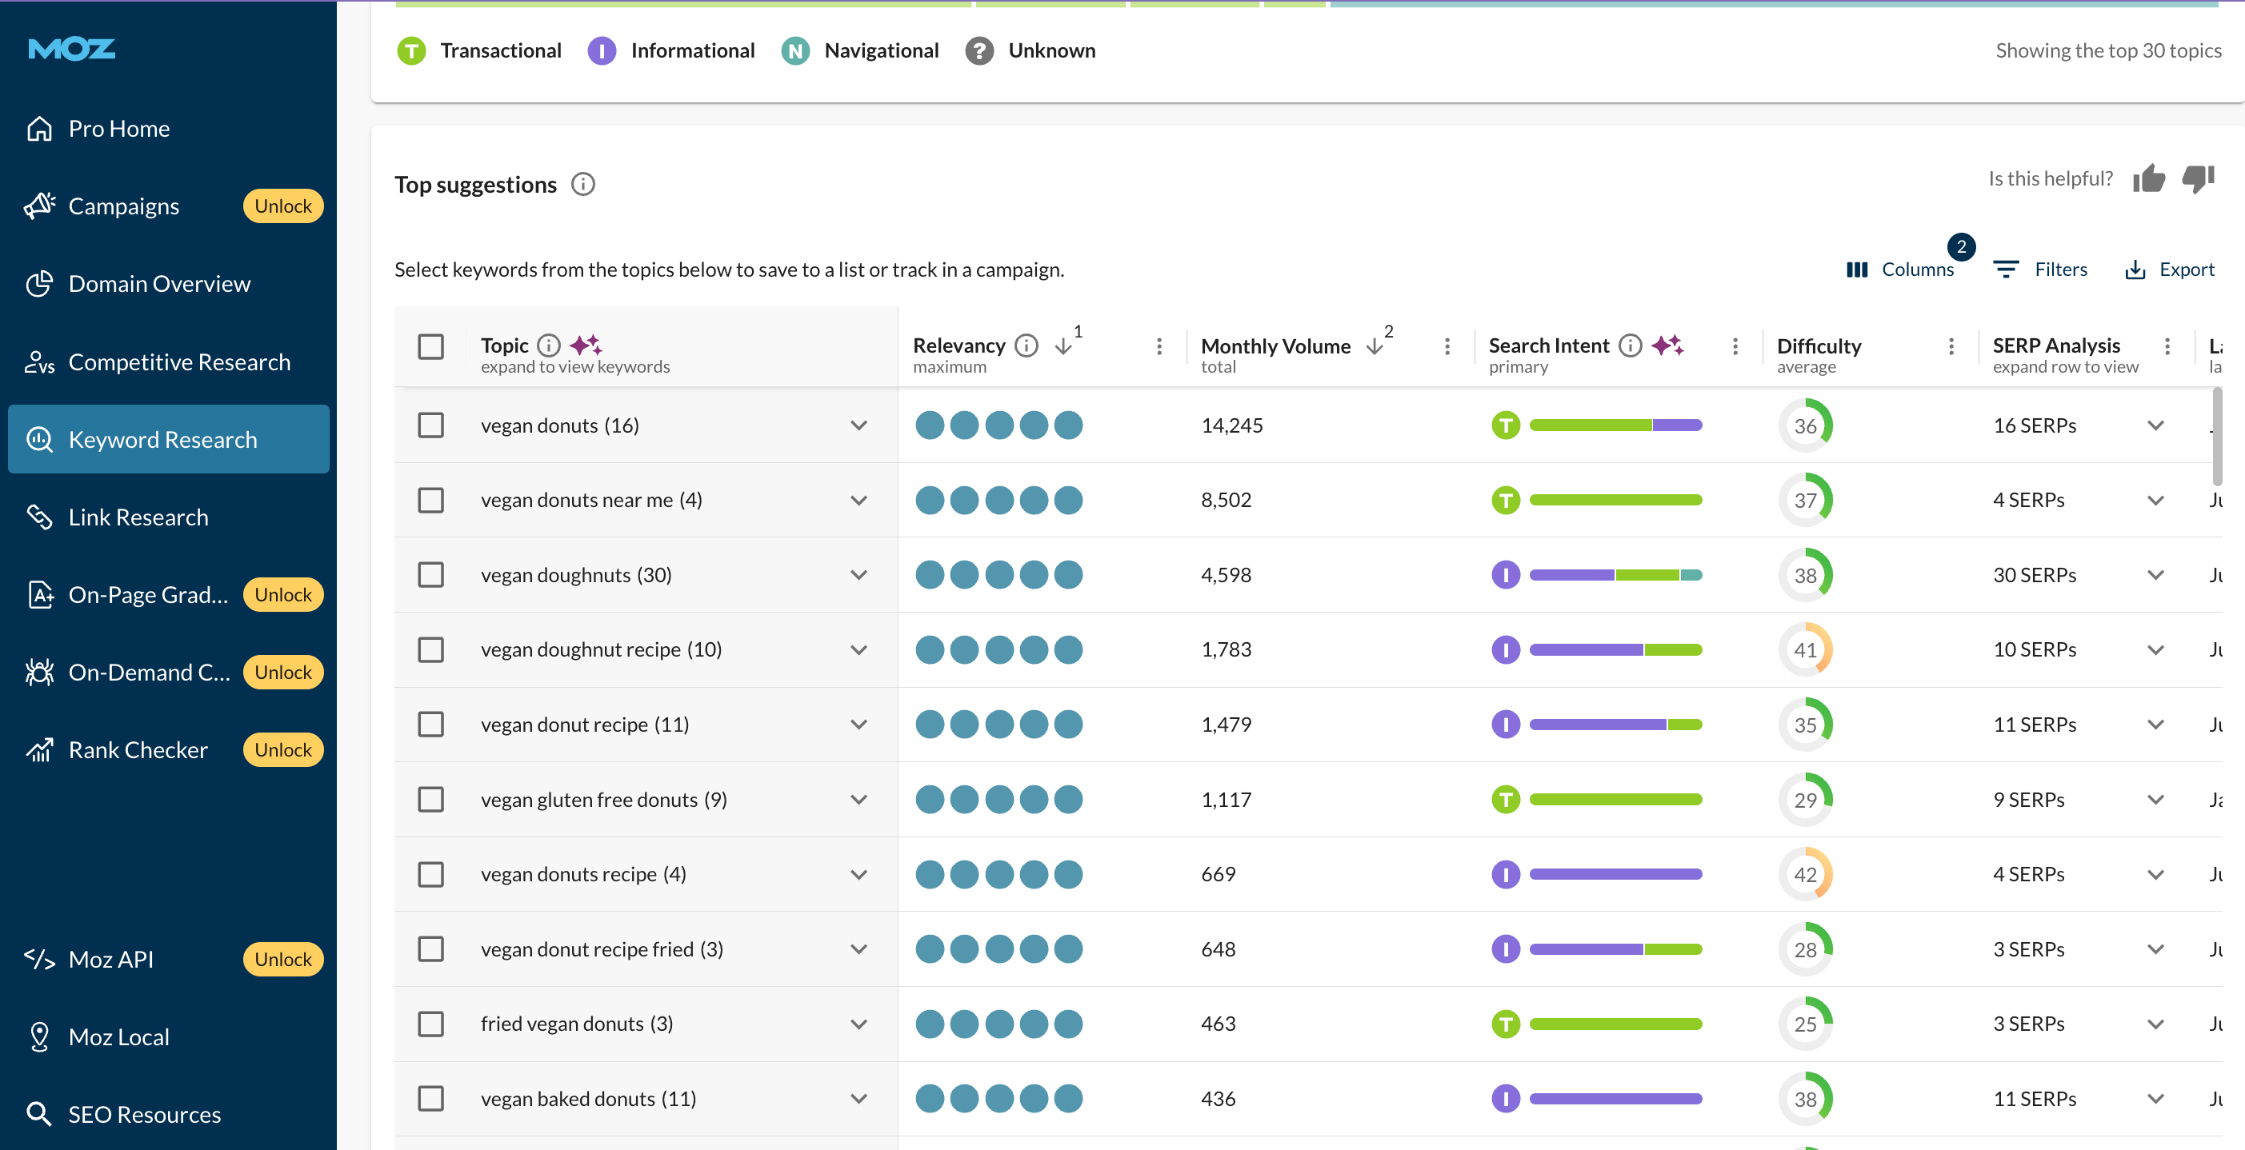Check the vegan doughnuts (30) row
This screenshot has width=2245, height=1150.
[431, 575]
